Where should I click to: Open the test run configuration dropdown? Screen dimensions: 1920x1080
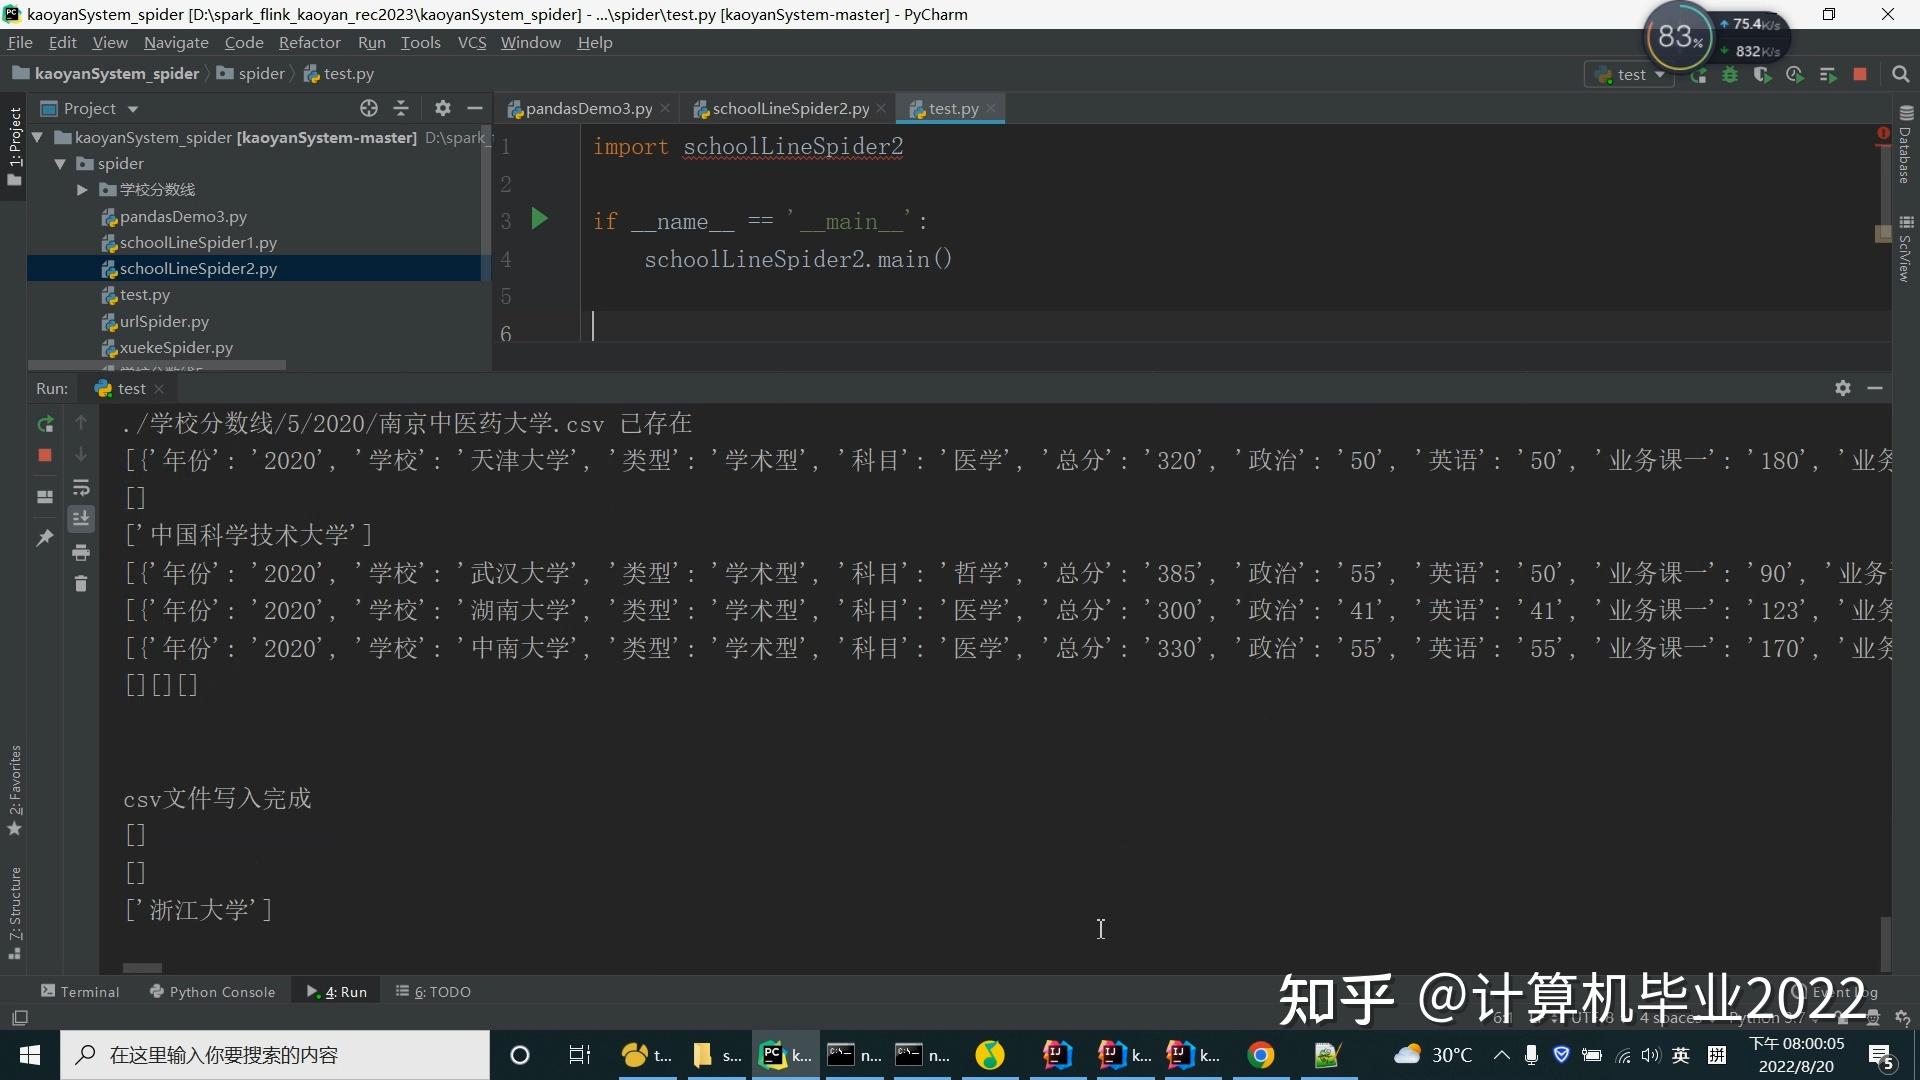1630,75
